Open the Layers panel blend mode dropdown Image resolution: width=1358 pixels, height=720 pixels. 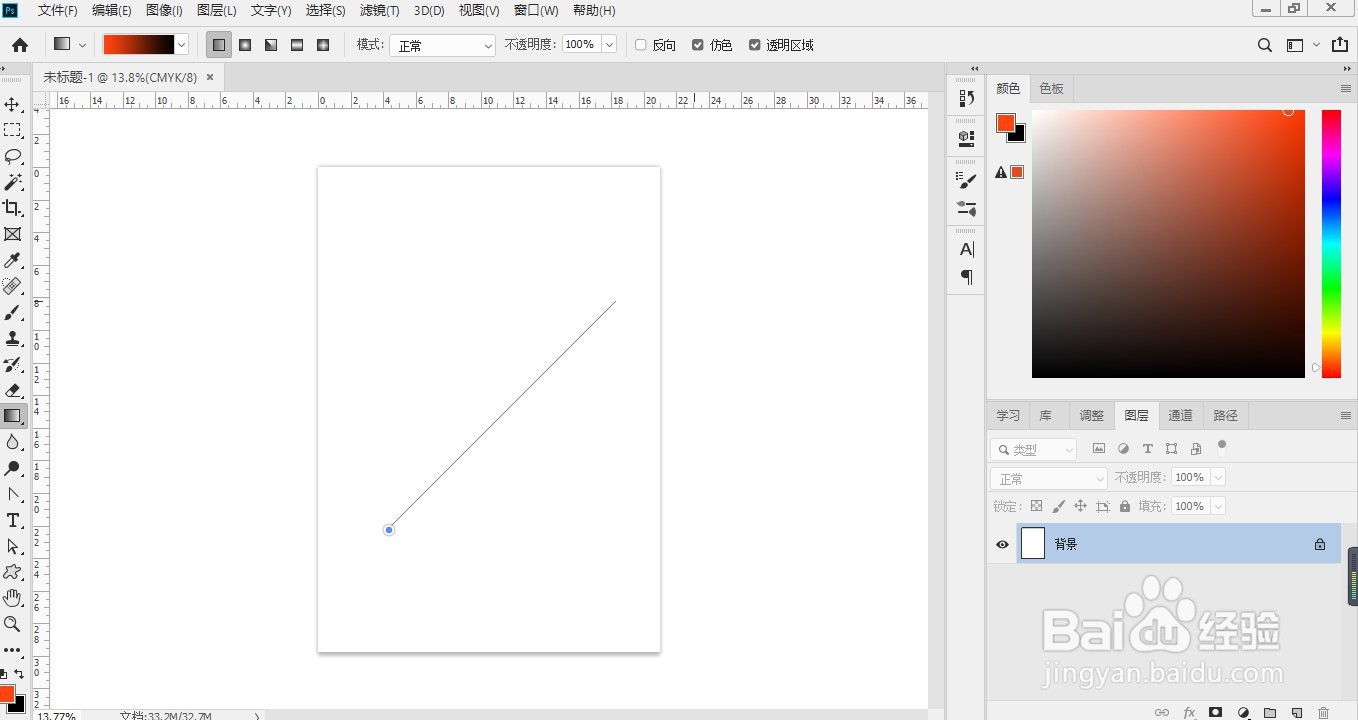point(1049,479)
